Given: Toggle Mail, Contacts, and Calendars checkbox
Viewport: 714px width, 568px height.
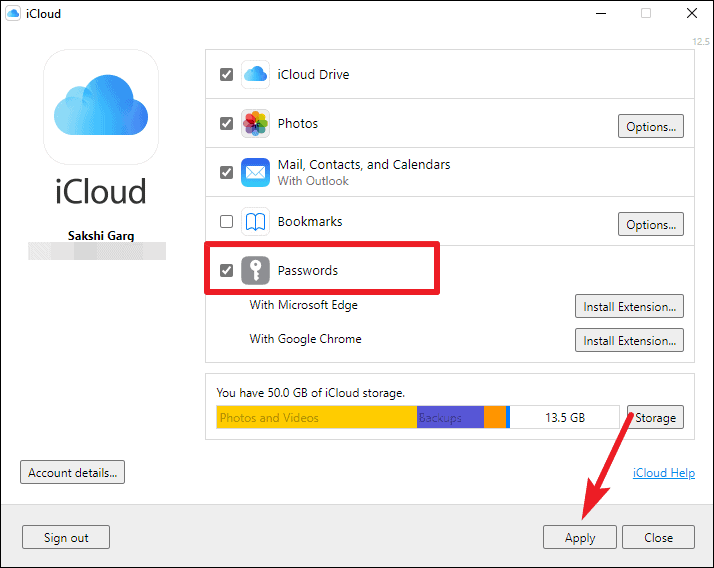Looking at the screenshot, I should click(x=226, y=173).
